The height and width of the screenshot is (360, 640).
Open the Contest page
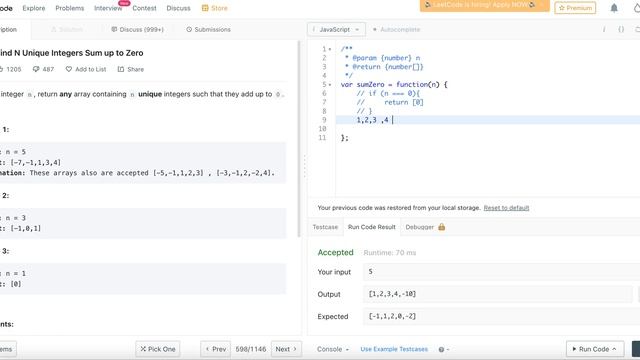click(144, 8)
